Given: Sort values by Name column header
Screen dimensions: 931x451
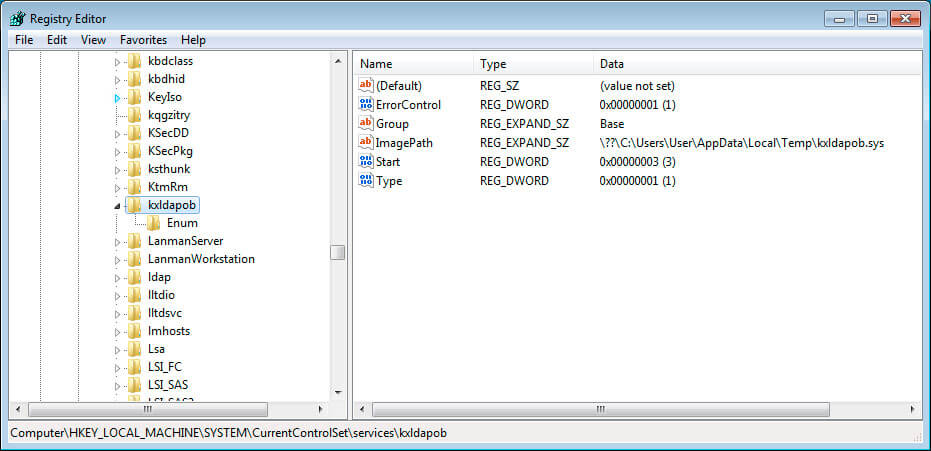Looking at the screenshot, I should [413, 64].
